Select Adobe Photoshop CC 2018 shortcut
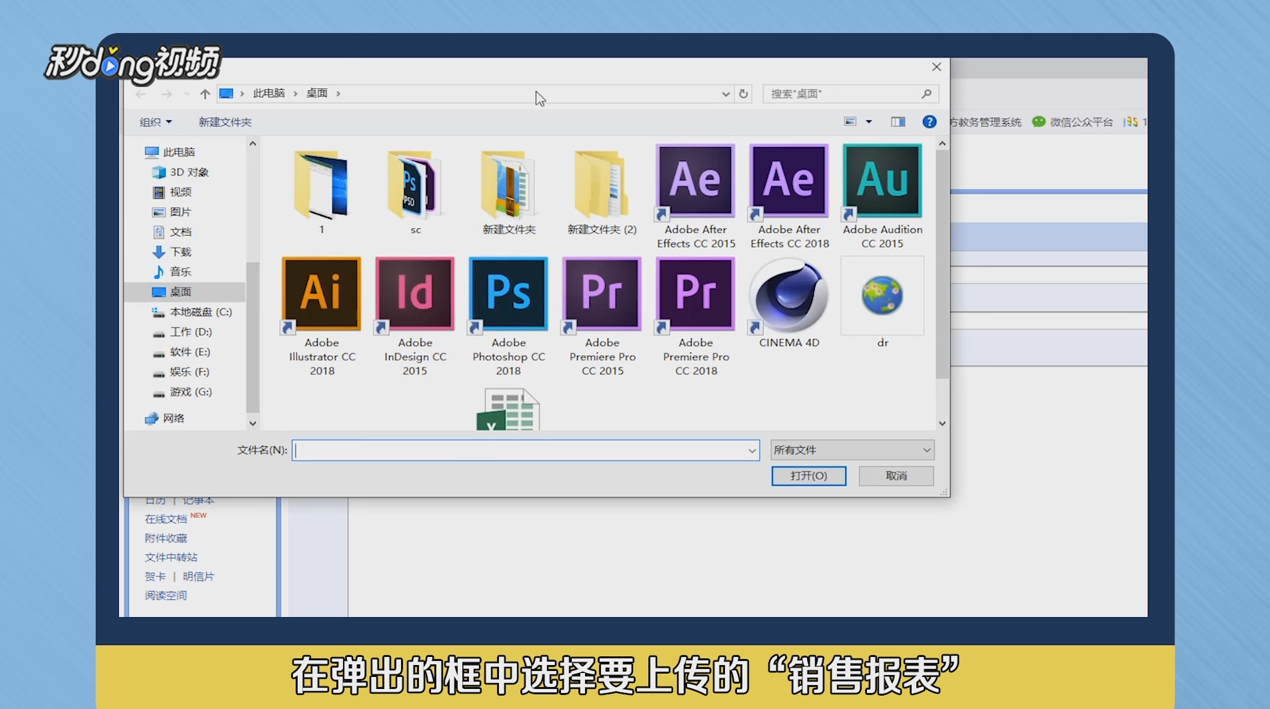The image size is (1270, 709). [x=509, y=315]
